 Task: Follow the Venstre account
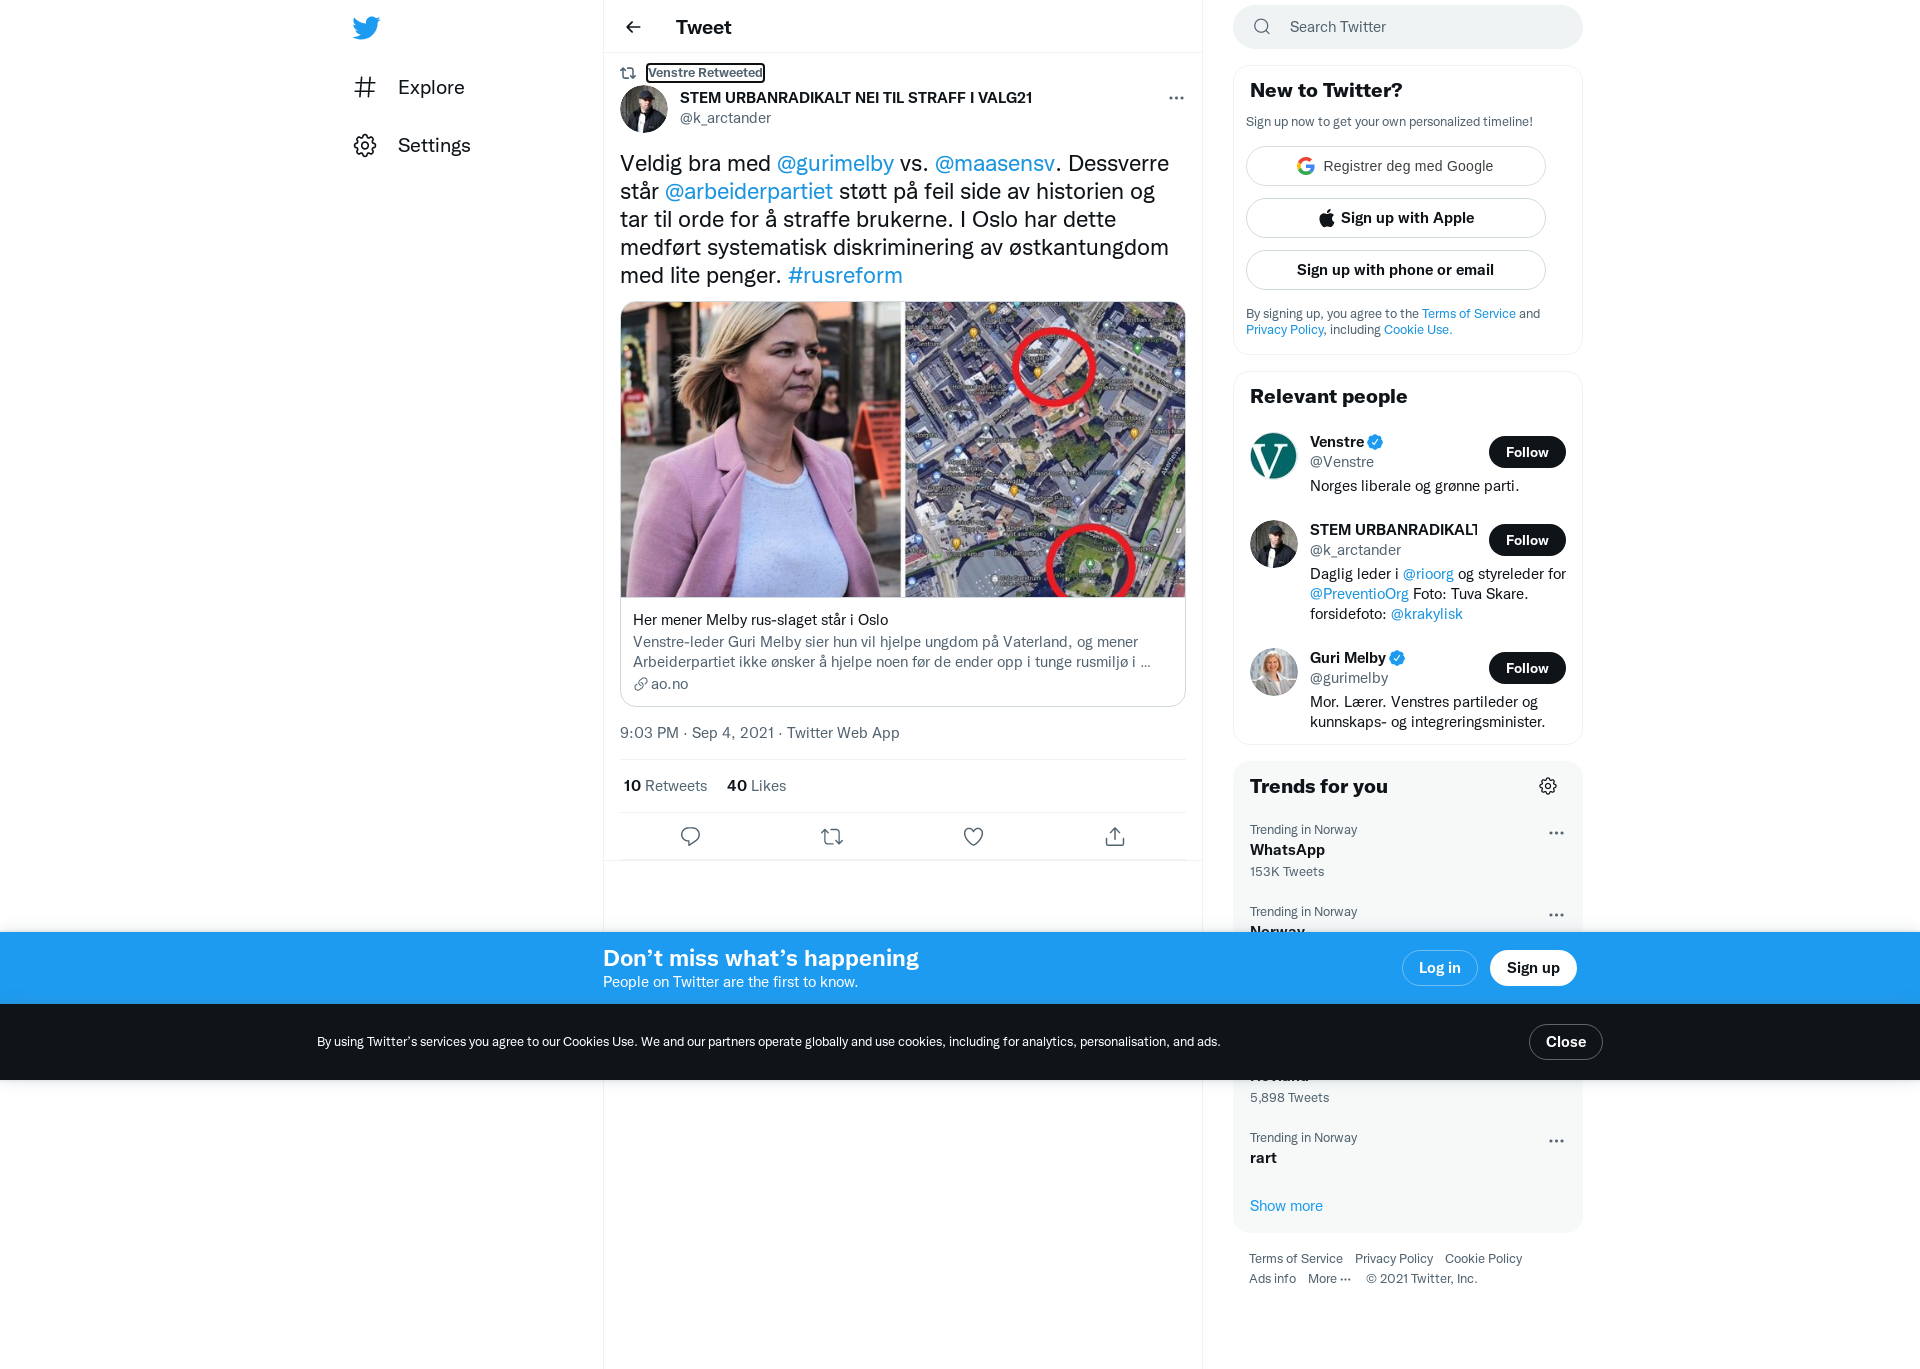point(1527,452)
